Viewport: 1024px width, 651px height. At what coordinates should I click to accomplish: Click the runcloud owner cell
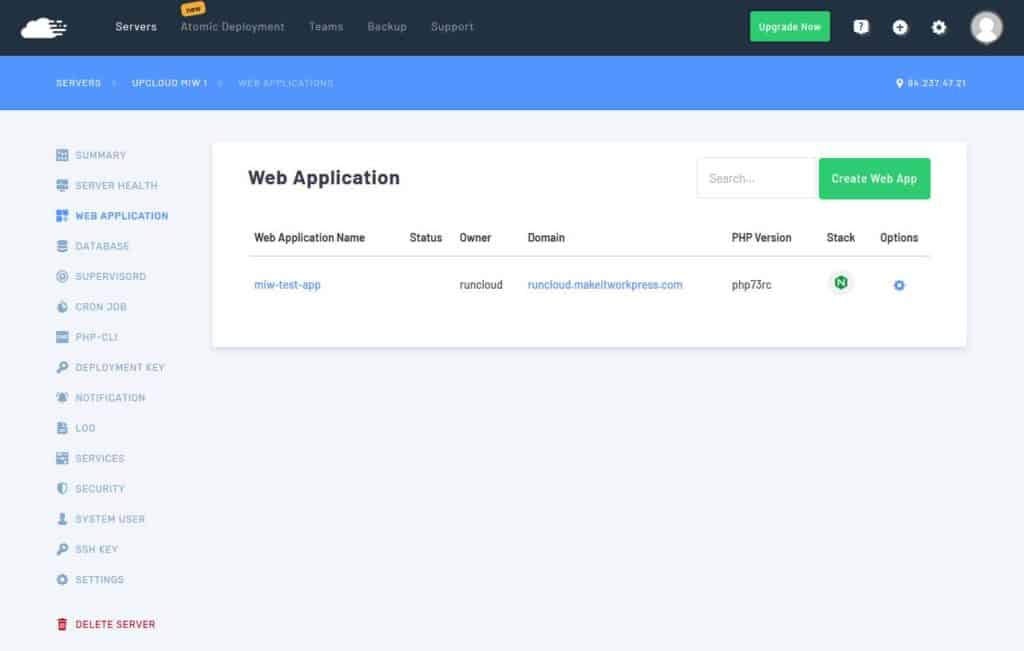pyautogui.click(x=481, y=285)
